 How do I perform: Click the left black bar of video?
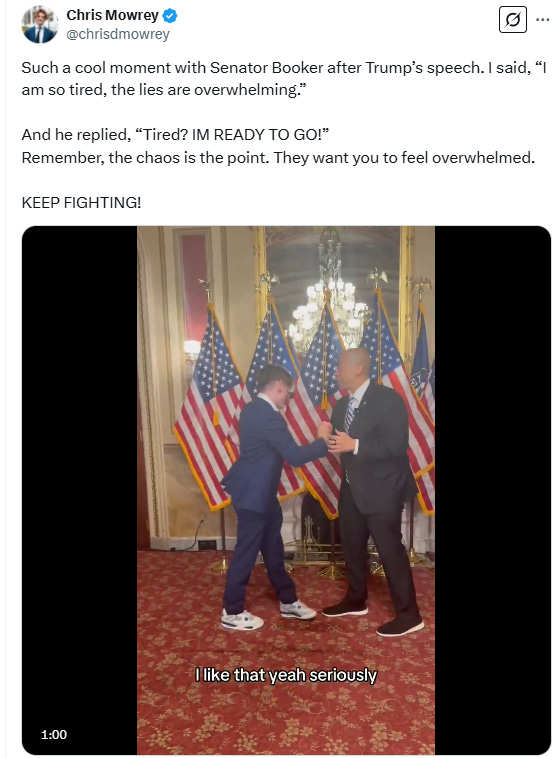coord(79,490)
